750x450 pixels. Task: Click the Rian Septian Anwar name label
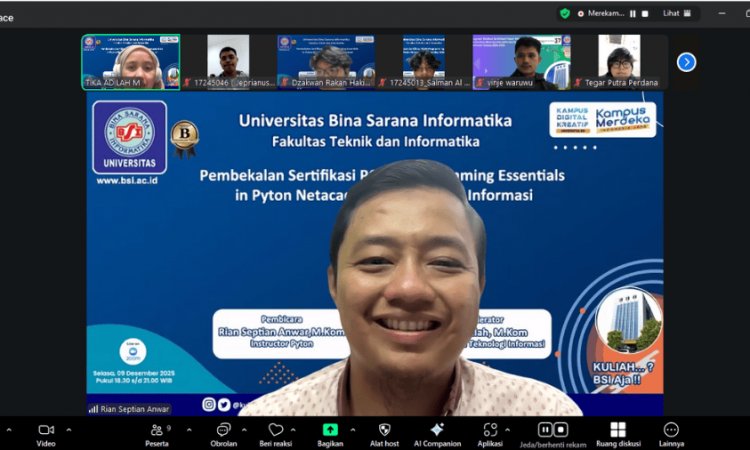point(134,409)
